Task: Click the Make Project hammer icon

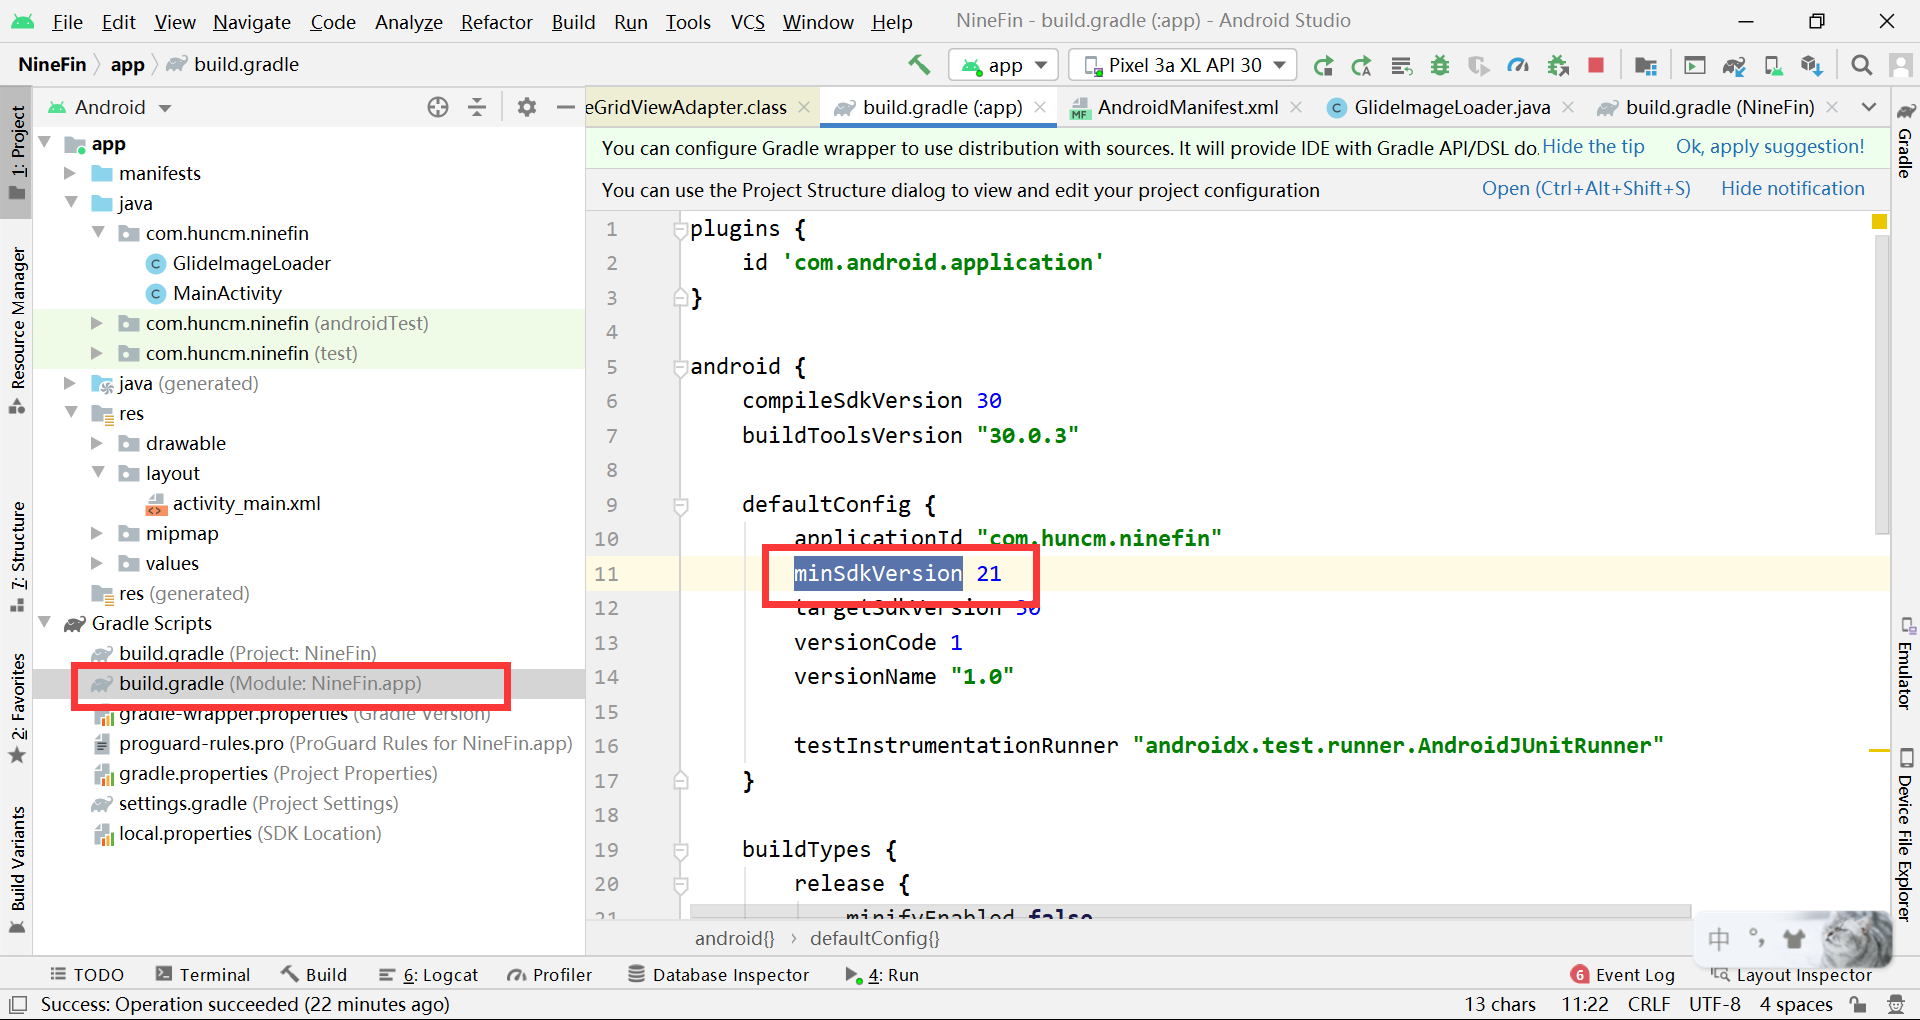Action: (x=919, y=65)
